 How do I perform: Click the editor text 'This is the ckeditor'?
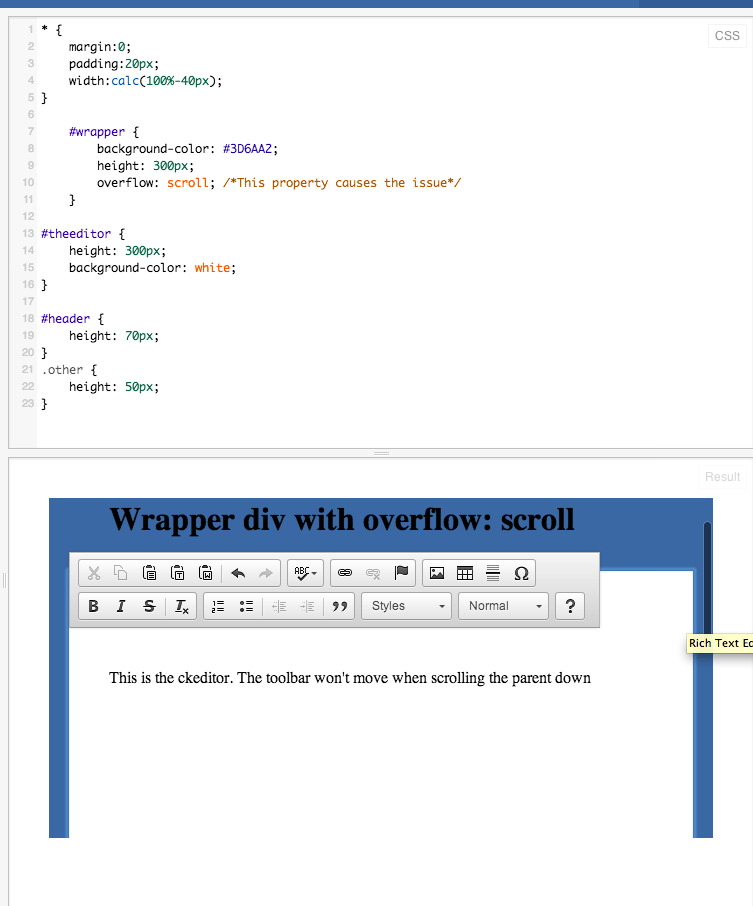[x=170, y=678]
